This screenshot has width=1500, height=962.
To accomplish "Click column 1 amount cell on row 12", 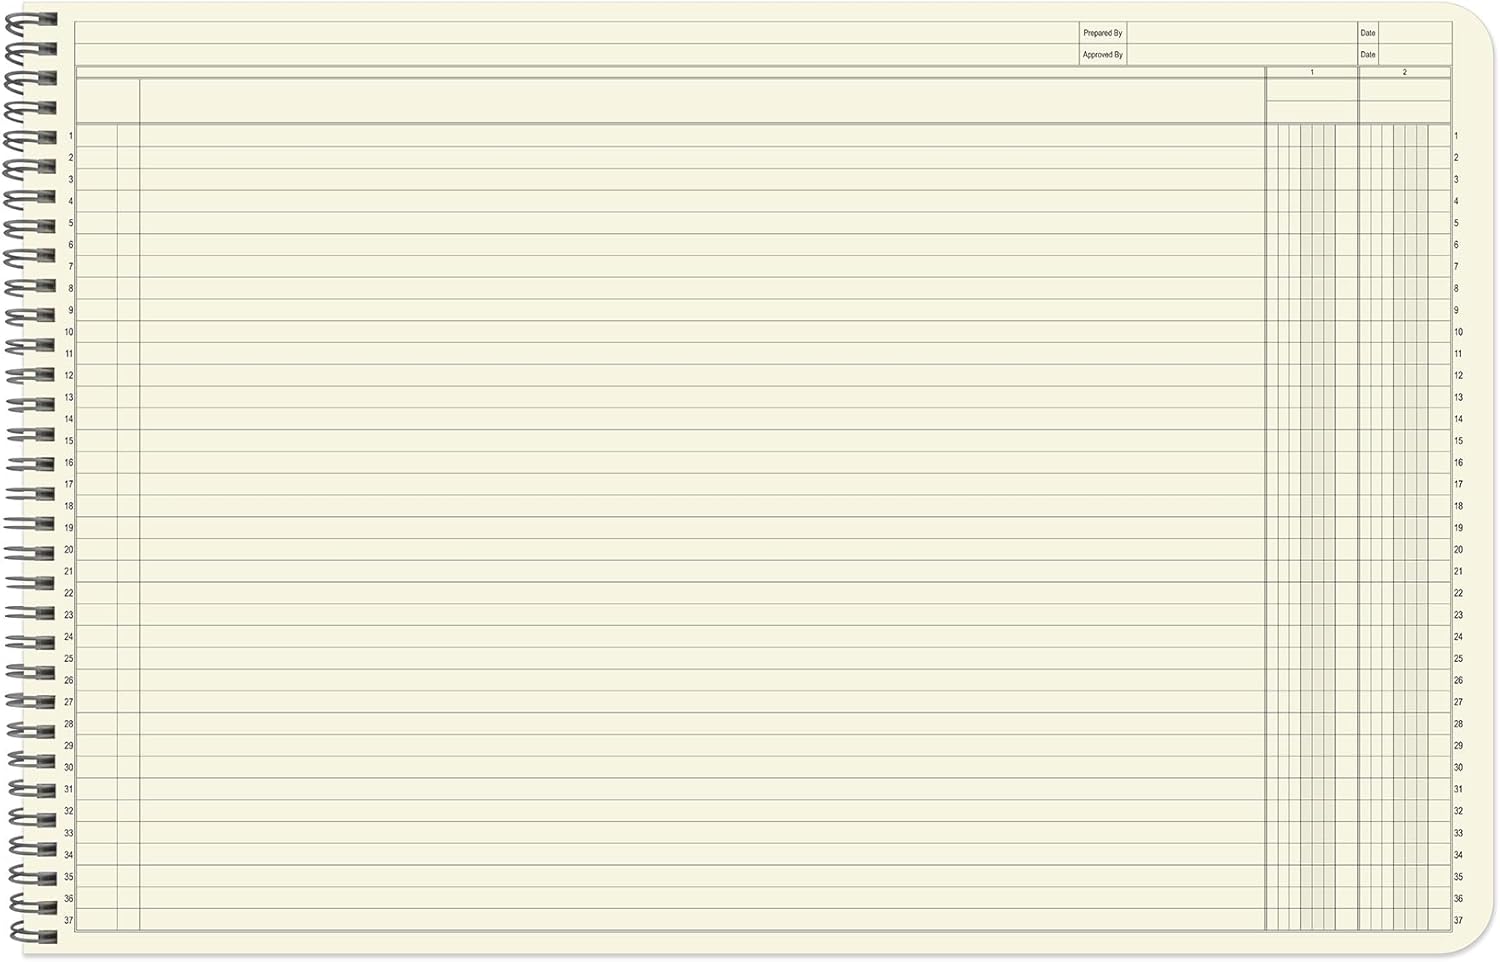I will 1312,376.
